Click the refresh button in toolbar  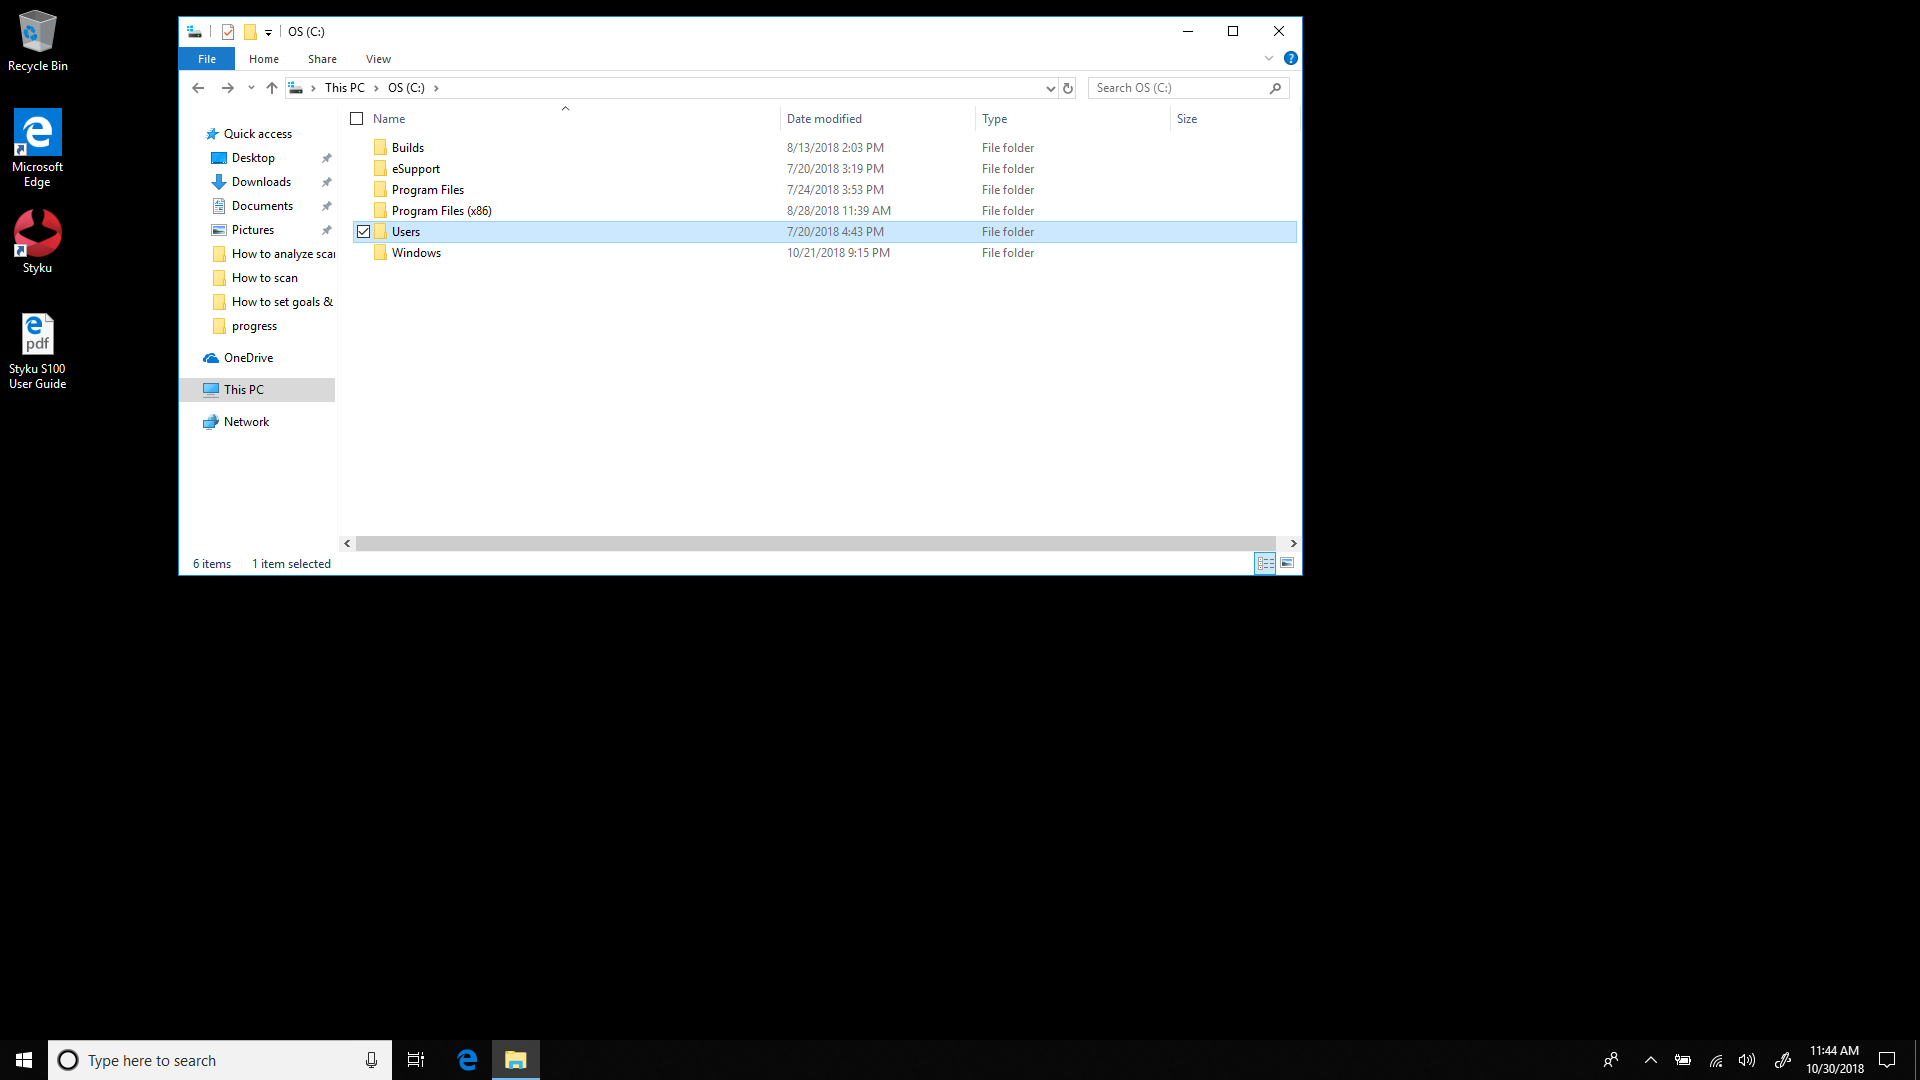pos(1067,87)
